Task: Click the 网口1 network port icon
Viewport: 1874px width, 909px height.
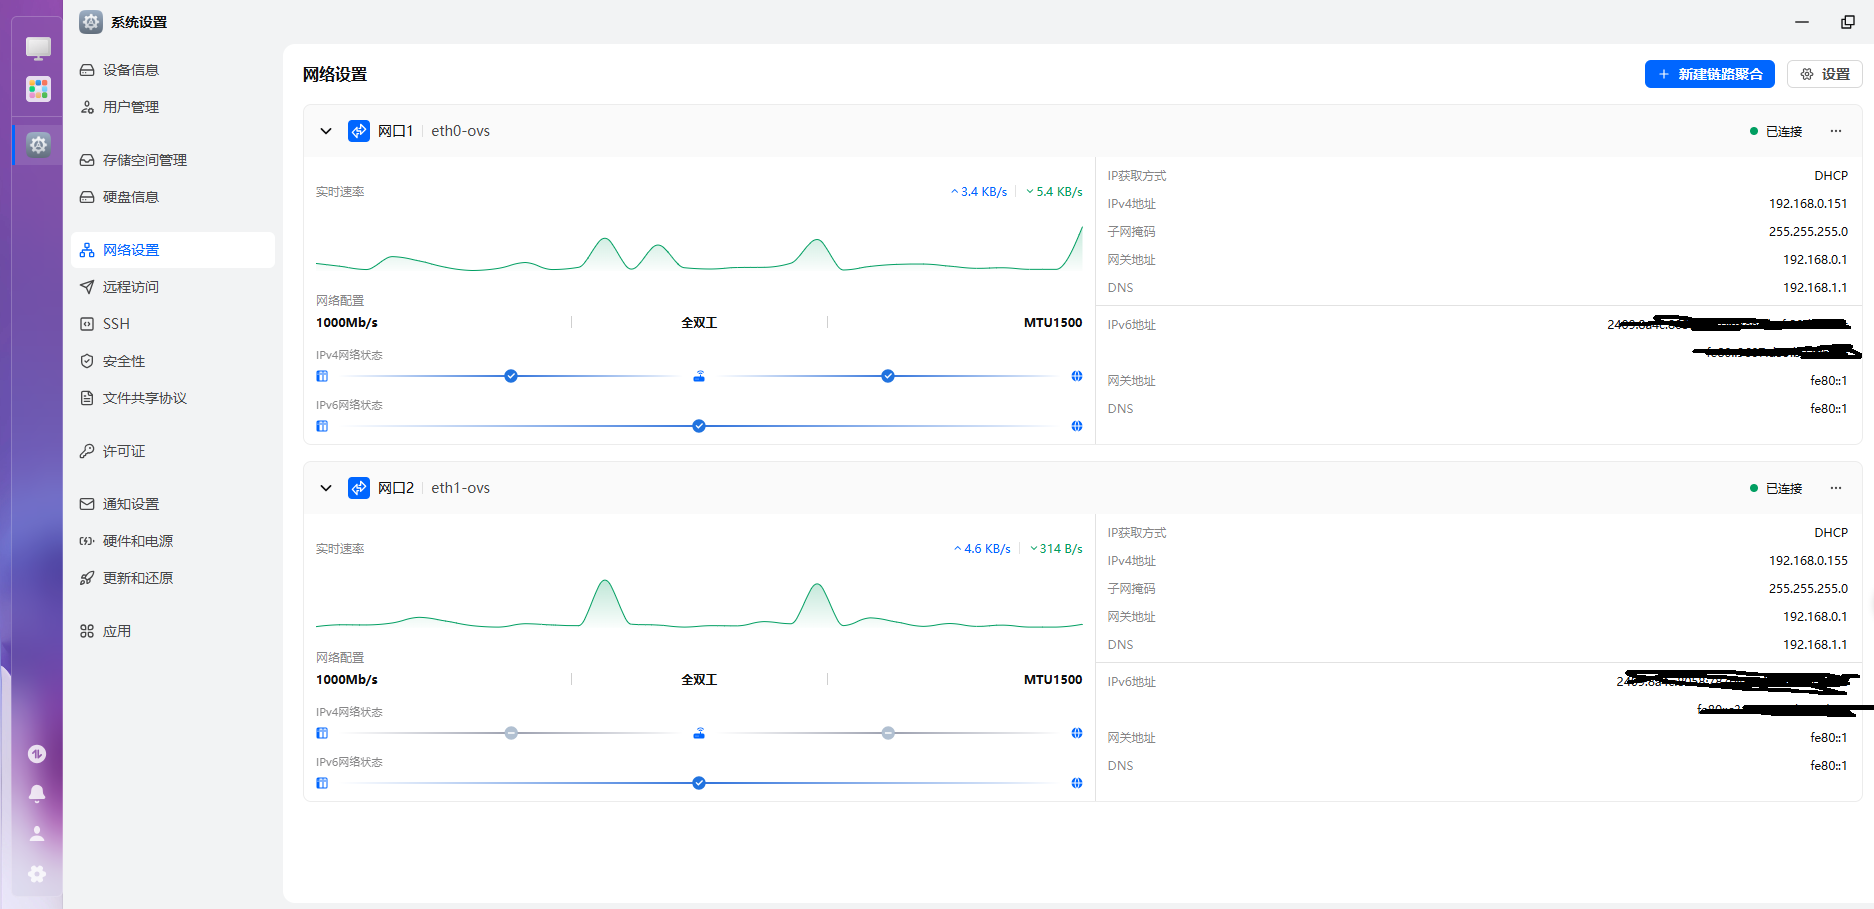Action: pos(359,131)
